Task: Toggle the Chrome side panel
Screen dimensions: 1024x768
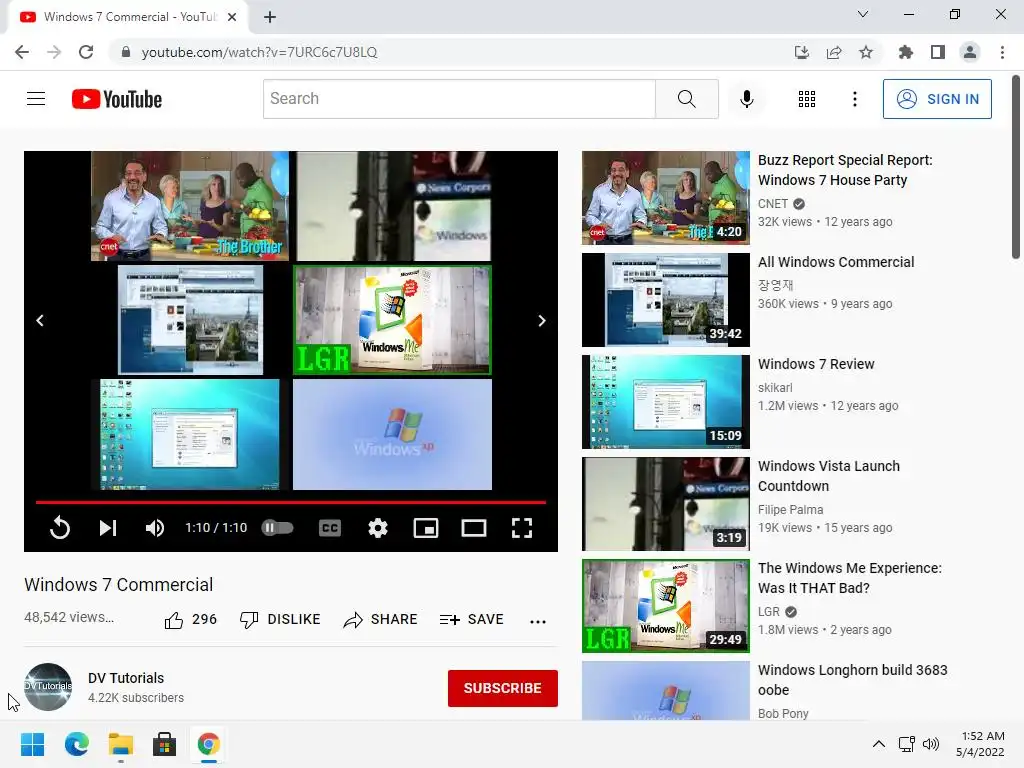Action: [x=937, y=52]
